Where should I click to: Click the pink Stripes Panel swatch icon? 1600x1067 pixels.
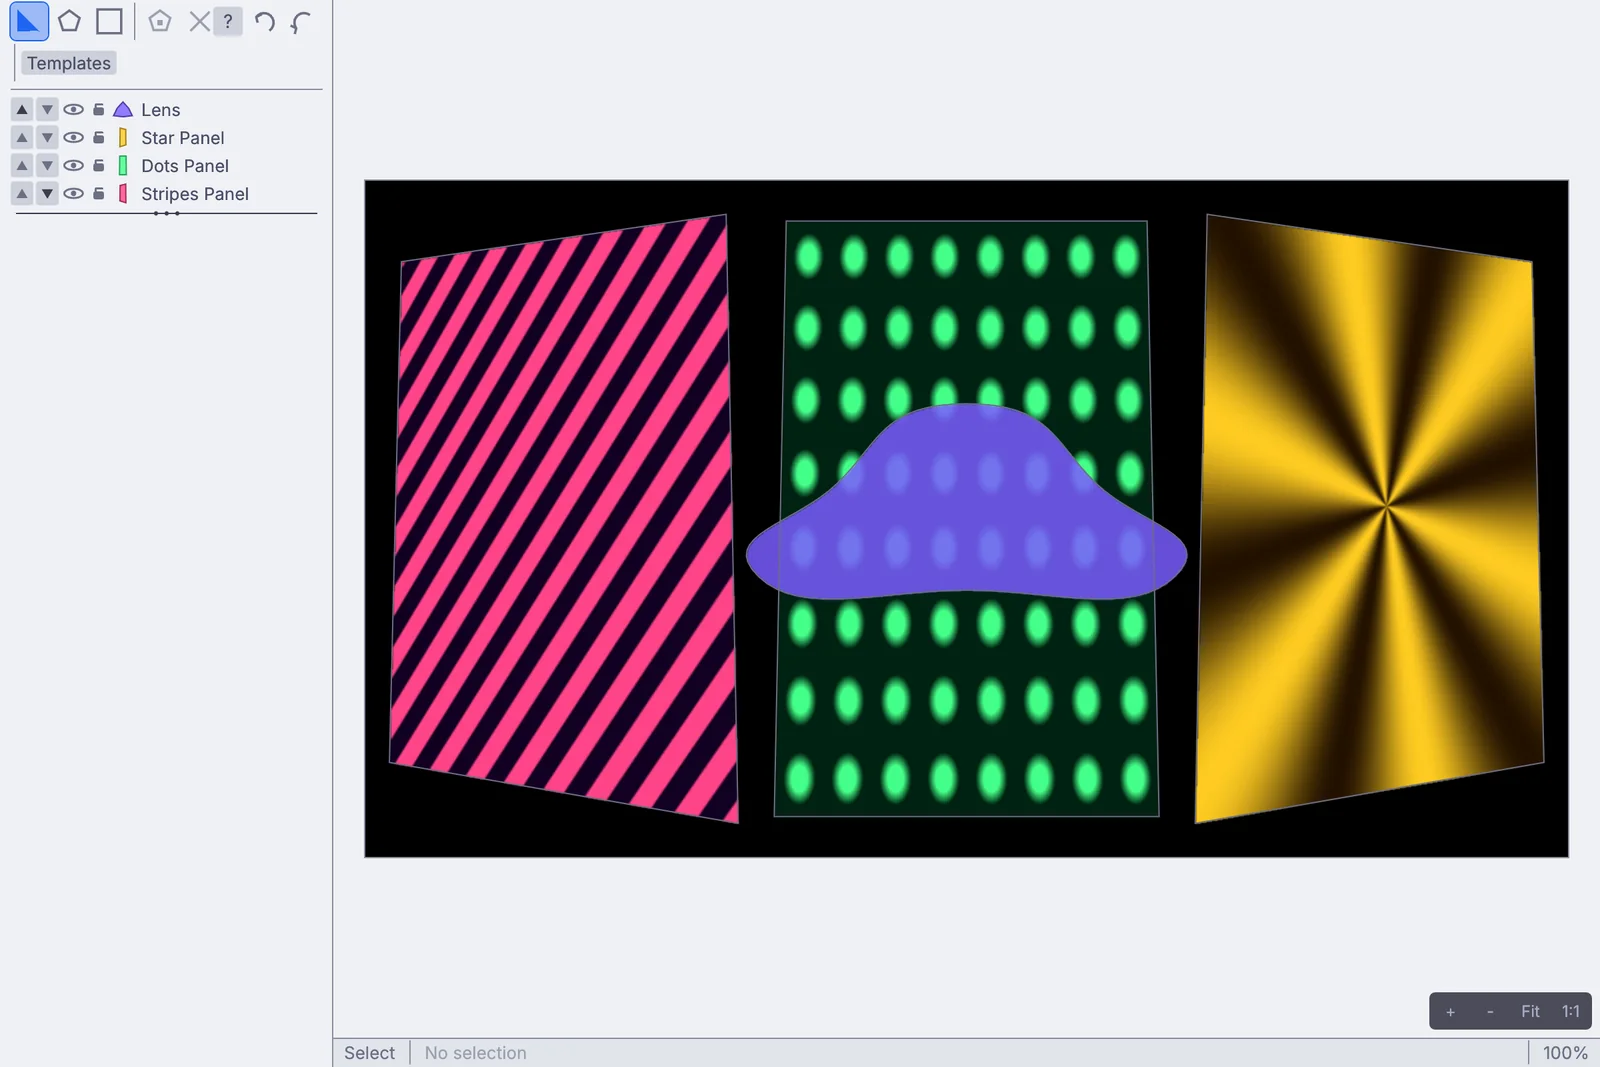[123, 193]
